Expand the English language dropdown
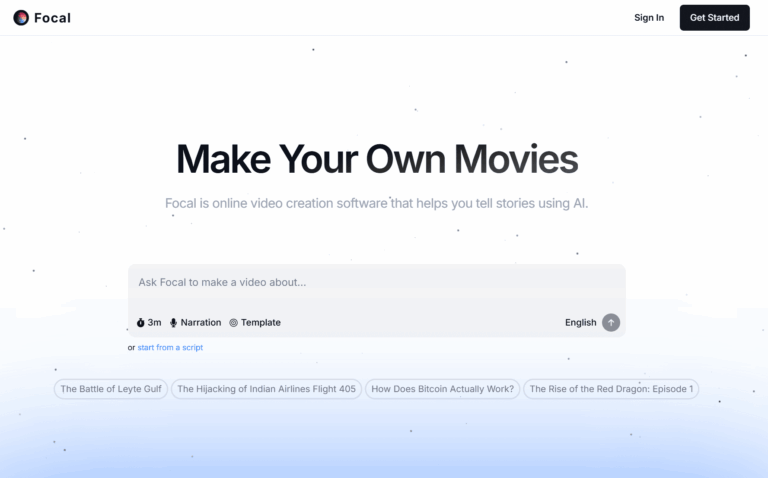Viewport: 768px width, 478px height. (580, 323)
